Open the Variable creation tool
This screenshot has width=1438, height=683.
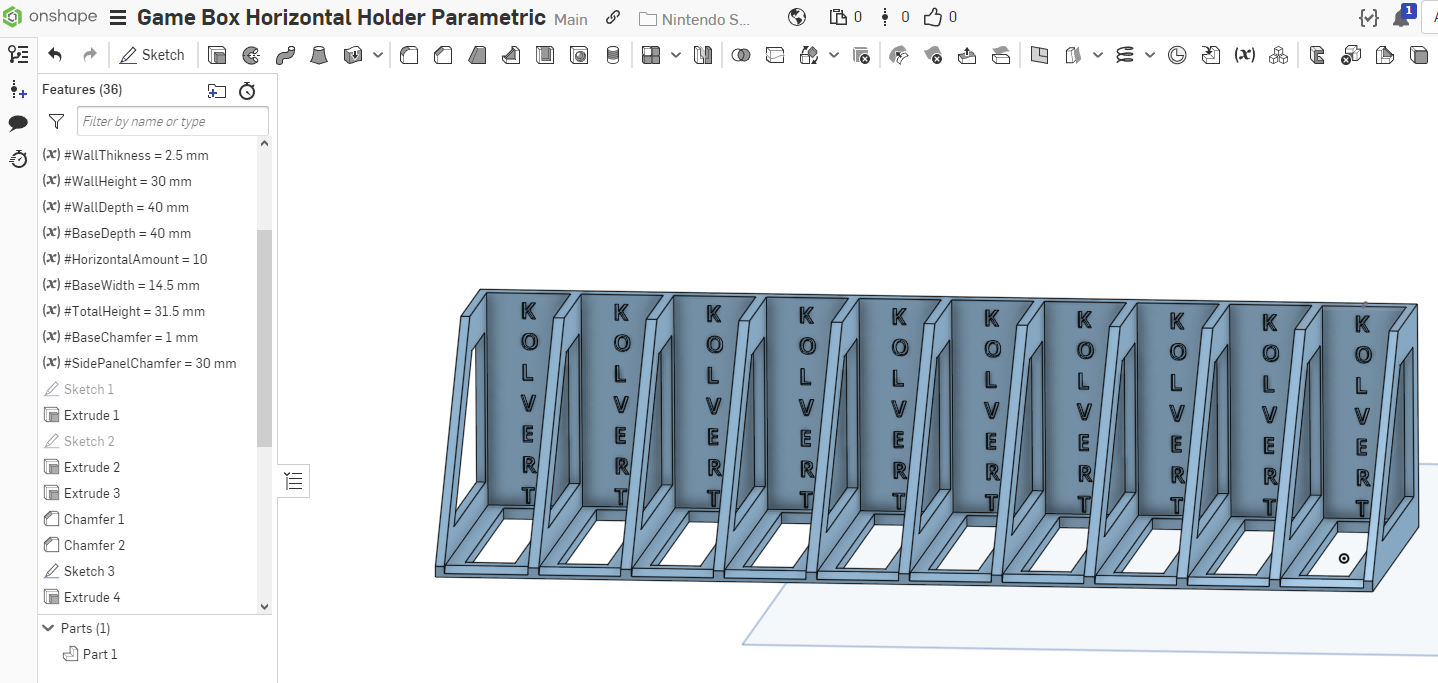[1244, 55]
